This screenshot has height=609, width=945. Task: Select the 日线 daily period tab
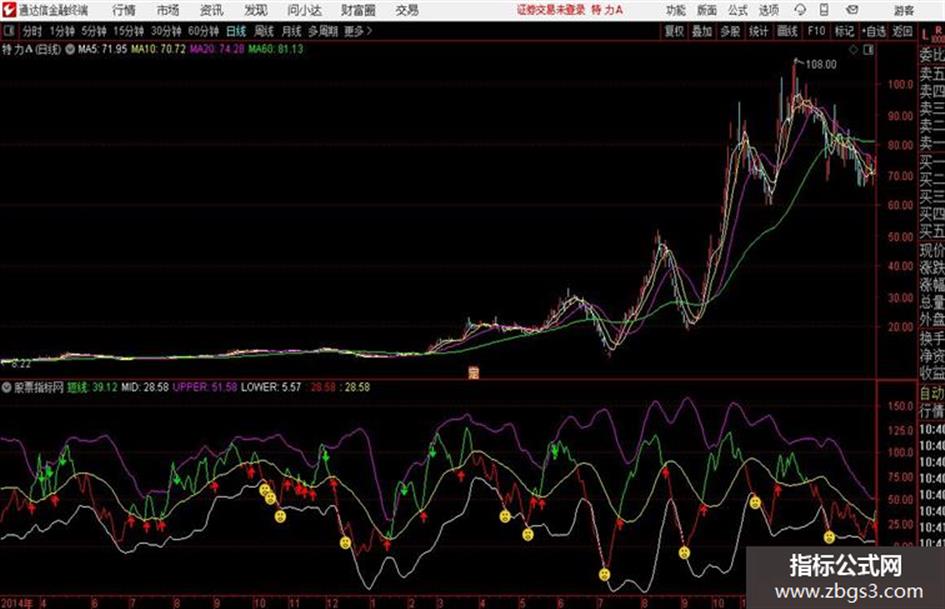[x=236, y=31]
